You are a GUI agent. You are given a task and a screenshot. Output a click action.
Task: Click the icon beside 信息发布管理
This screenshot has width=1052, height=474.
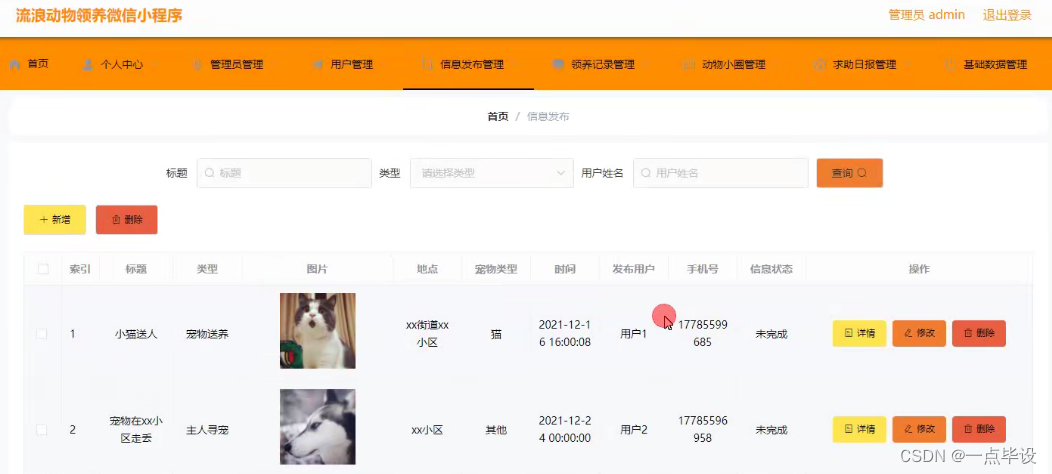427,64
